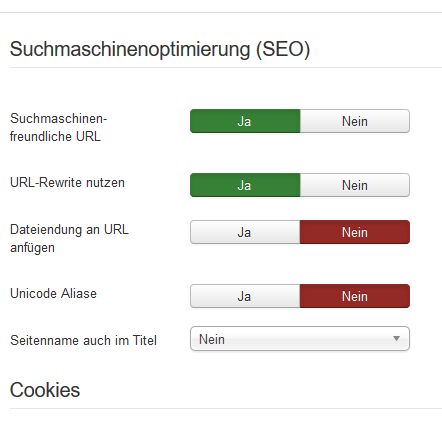Screen dimensions: 442x428
Task: Enable Suchmaschinenfreundliche URL with Ja
Action: [x=245, y=121]
